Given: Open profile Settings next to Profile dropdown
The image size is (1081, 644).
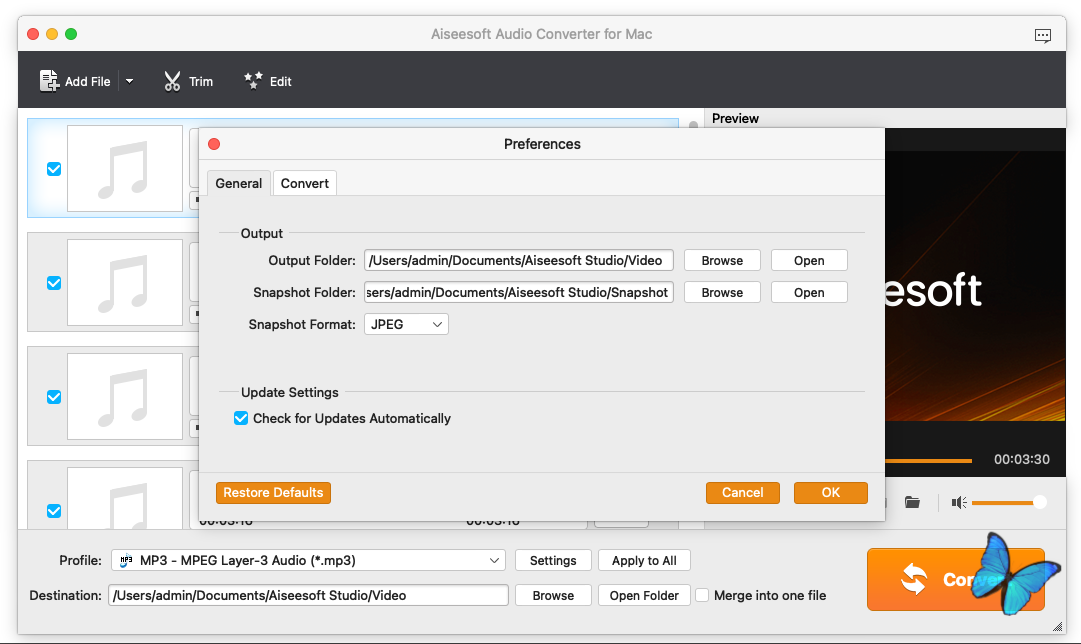Looking at the screenshot, I should [x=553, y=561].
